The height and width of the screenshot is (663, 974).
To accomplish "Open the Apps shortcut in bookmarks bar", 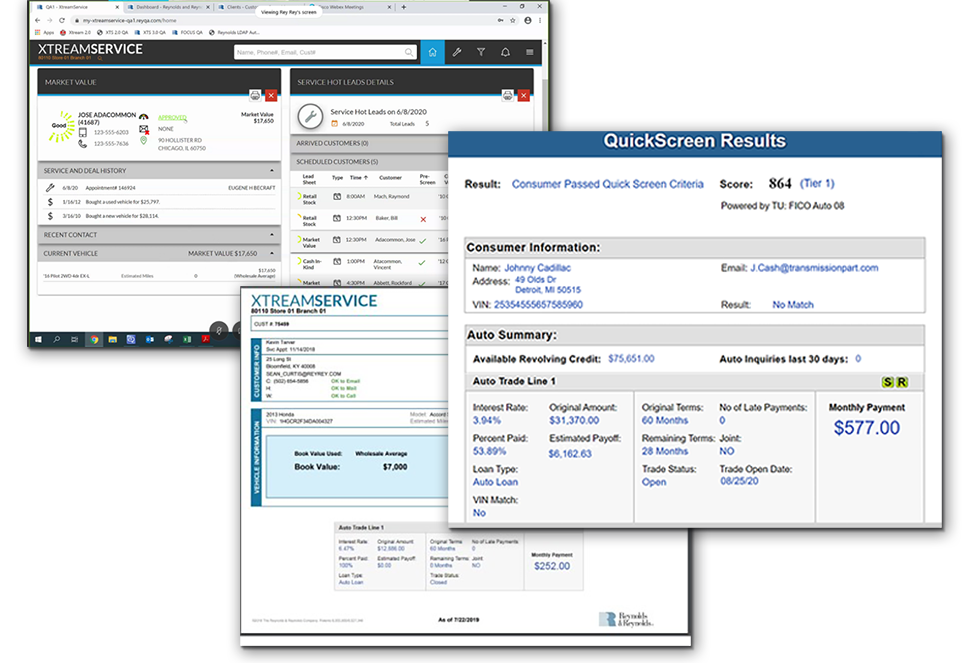I will [45, 32].
